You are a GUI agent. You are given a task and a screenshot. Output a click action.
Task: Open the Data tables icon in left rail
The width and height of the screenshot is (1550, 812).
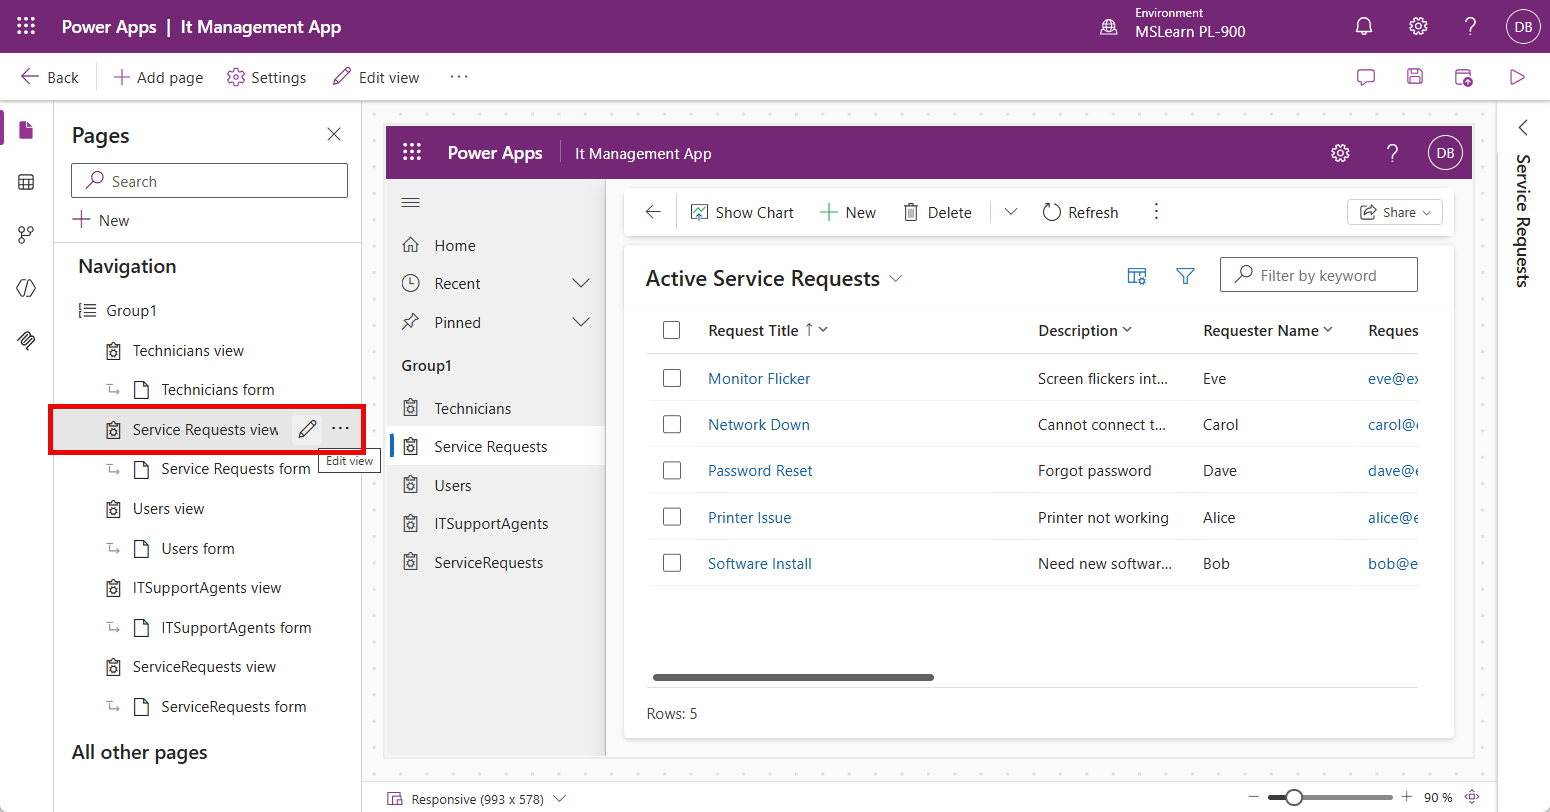click(x=26, y=182)
